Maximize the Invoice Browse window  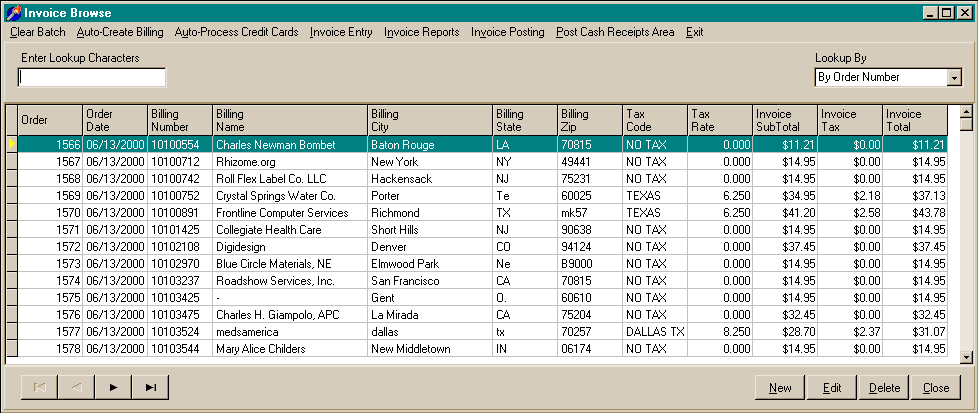pyautogui.click(x=948, y=13)
